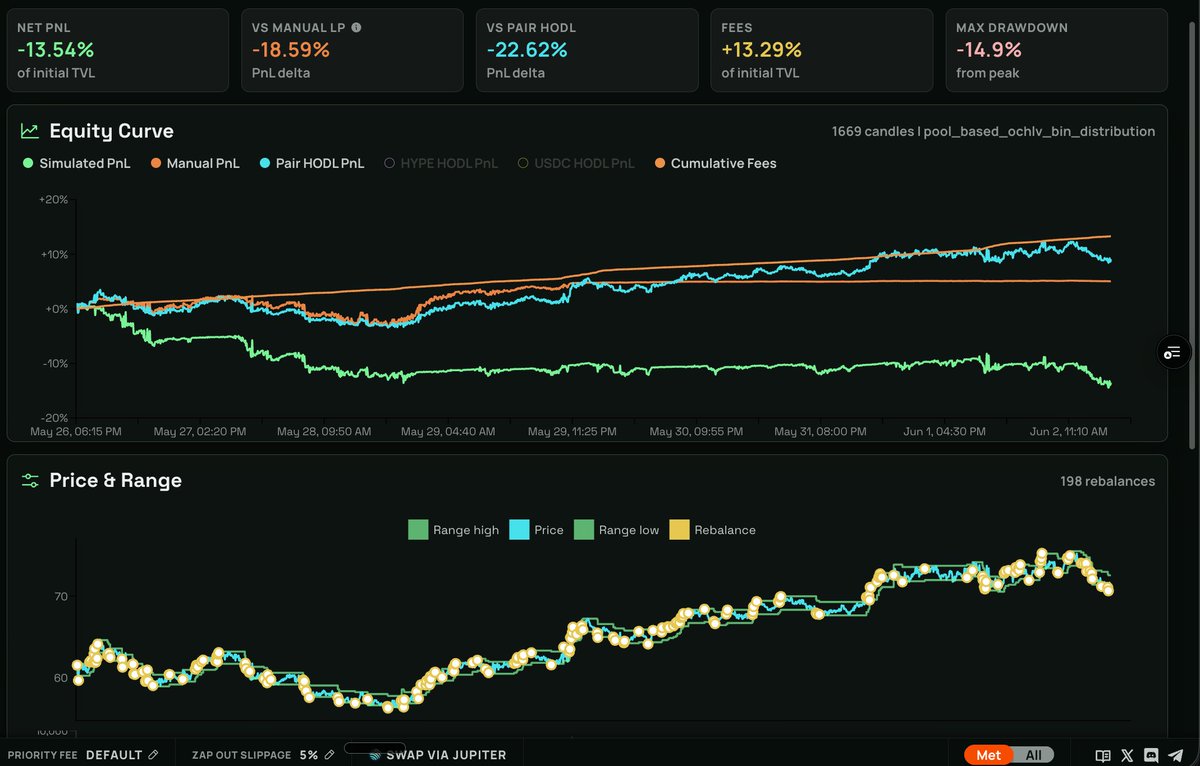This screenshot has width=1200, height=766.
Task: Click the VS PAIR HODL stat card
Action: point(587,51)
